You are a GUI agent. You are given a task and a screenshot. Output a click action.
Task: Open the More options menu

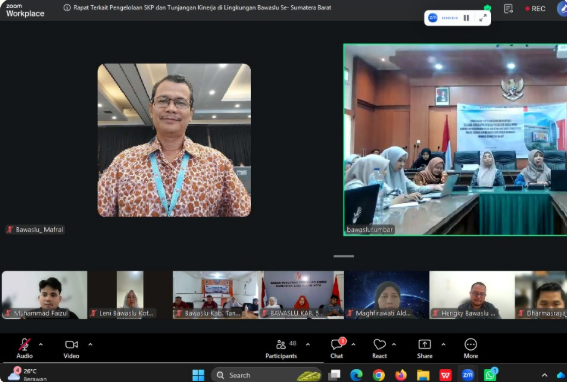point(471,348)
